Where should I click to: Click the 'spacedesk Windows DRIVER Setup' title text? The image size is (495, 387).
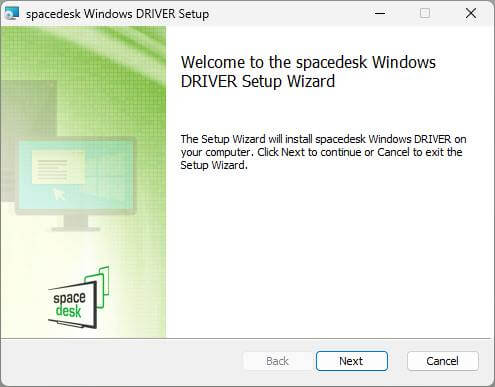tap(117, 14)
